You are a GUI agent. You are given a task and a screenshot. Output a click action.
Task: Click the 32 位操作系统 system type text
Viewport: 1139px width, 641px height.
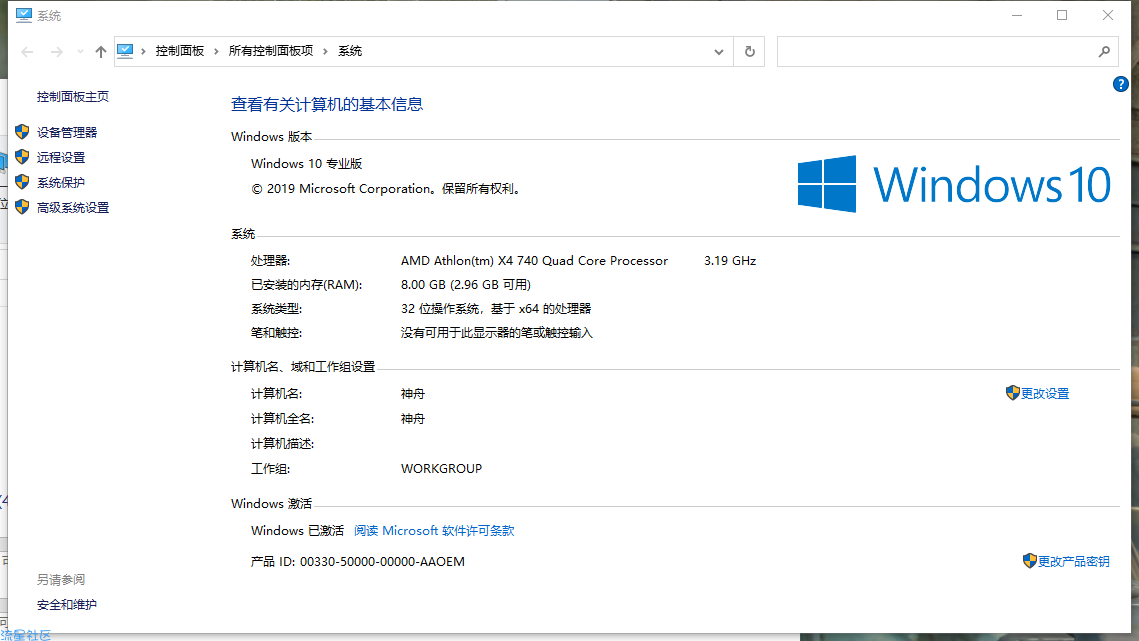tap(496, 309)
